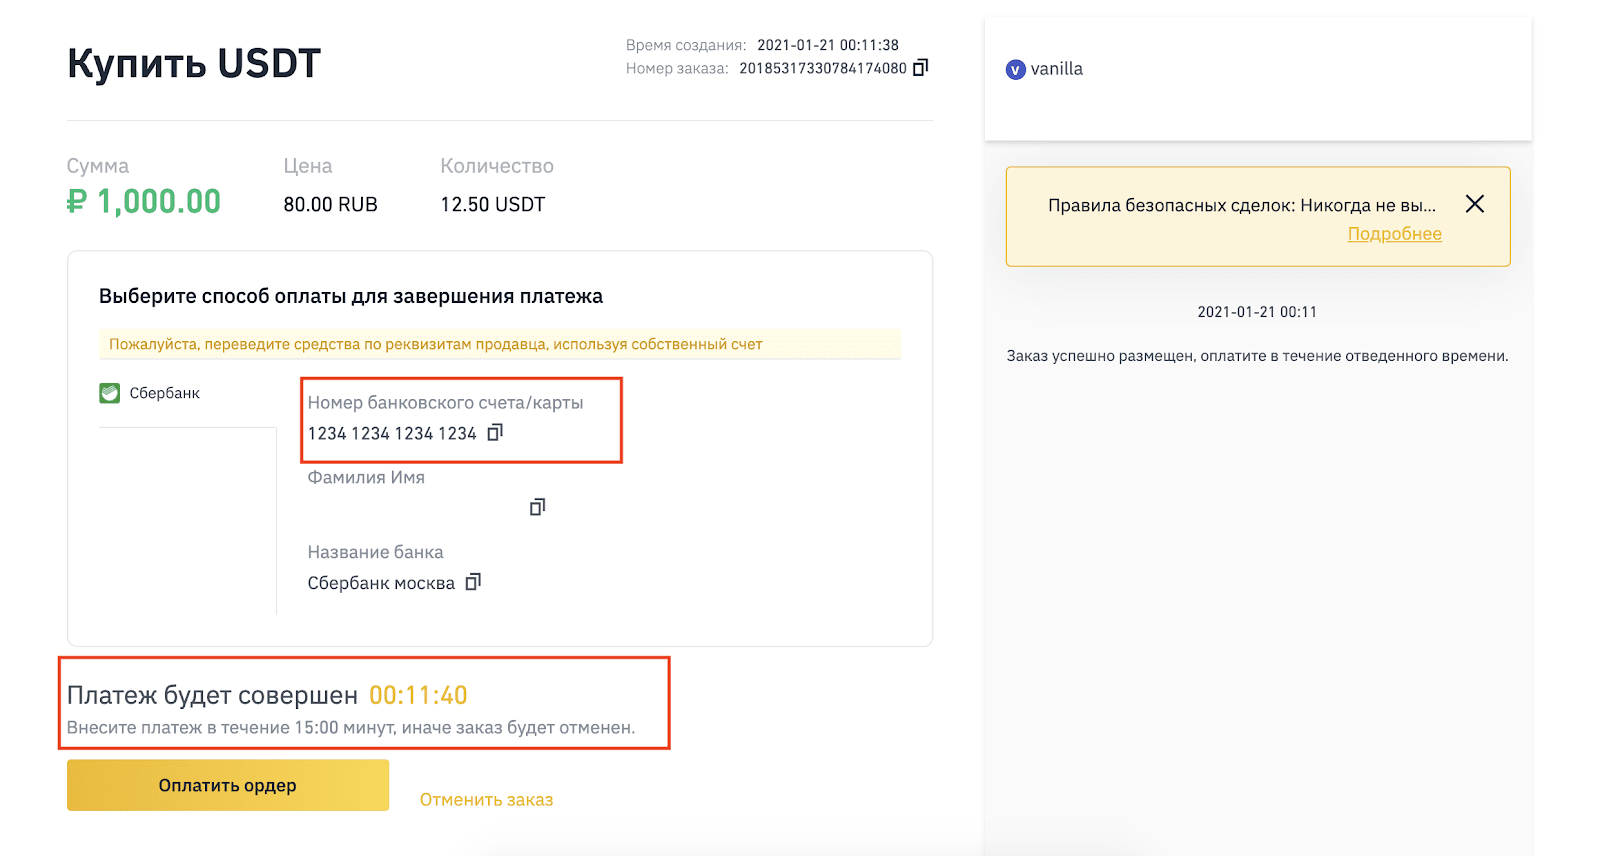This screenshot has width=1600, height=856.
Task: Click the Оплатить ордер button
Action: (228, 785)
